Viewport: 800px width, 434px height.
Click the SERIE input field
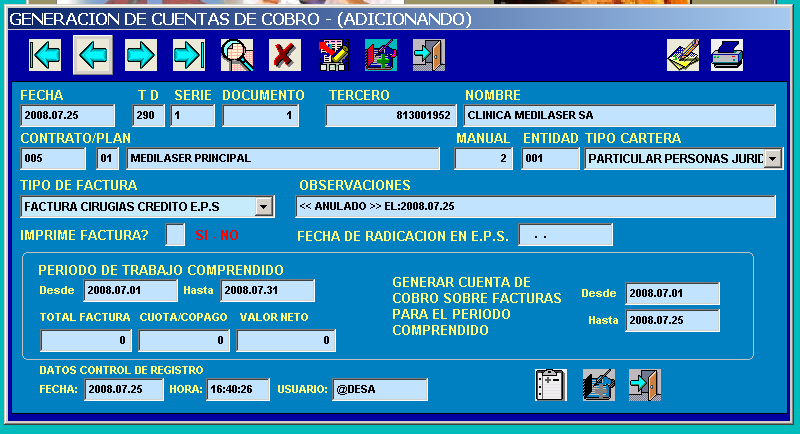[192, 115]
